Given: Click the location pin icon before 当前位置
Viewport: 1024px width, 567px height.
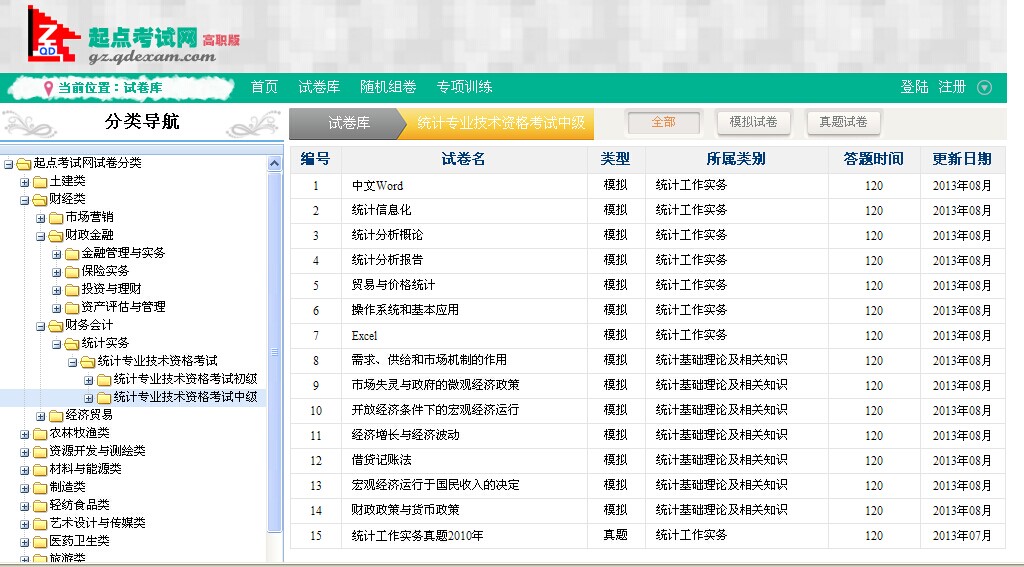Looking at the screenshot, I should point(48,88).
